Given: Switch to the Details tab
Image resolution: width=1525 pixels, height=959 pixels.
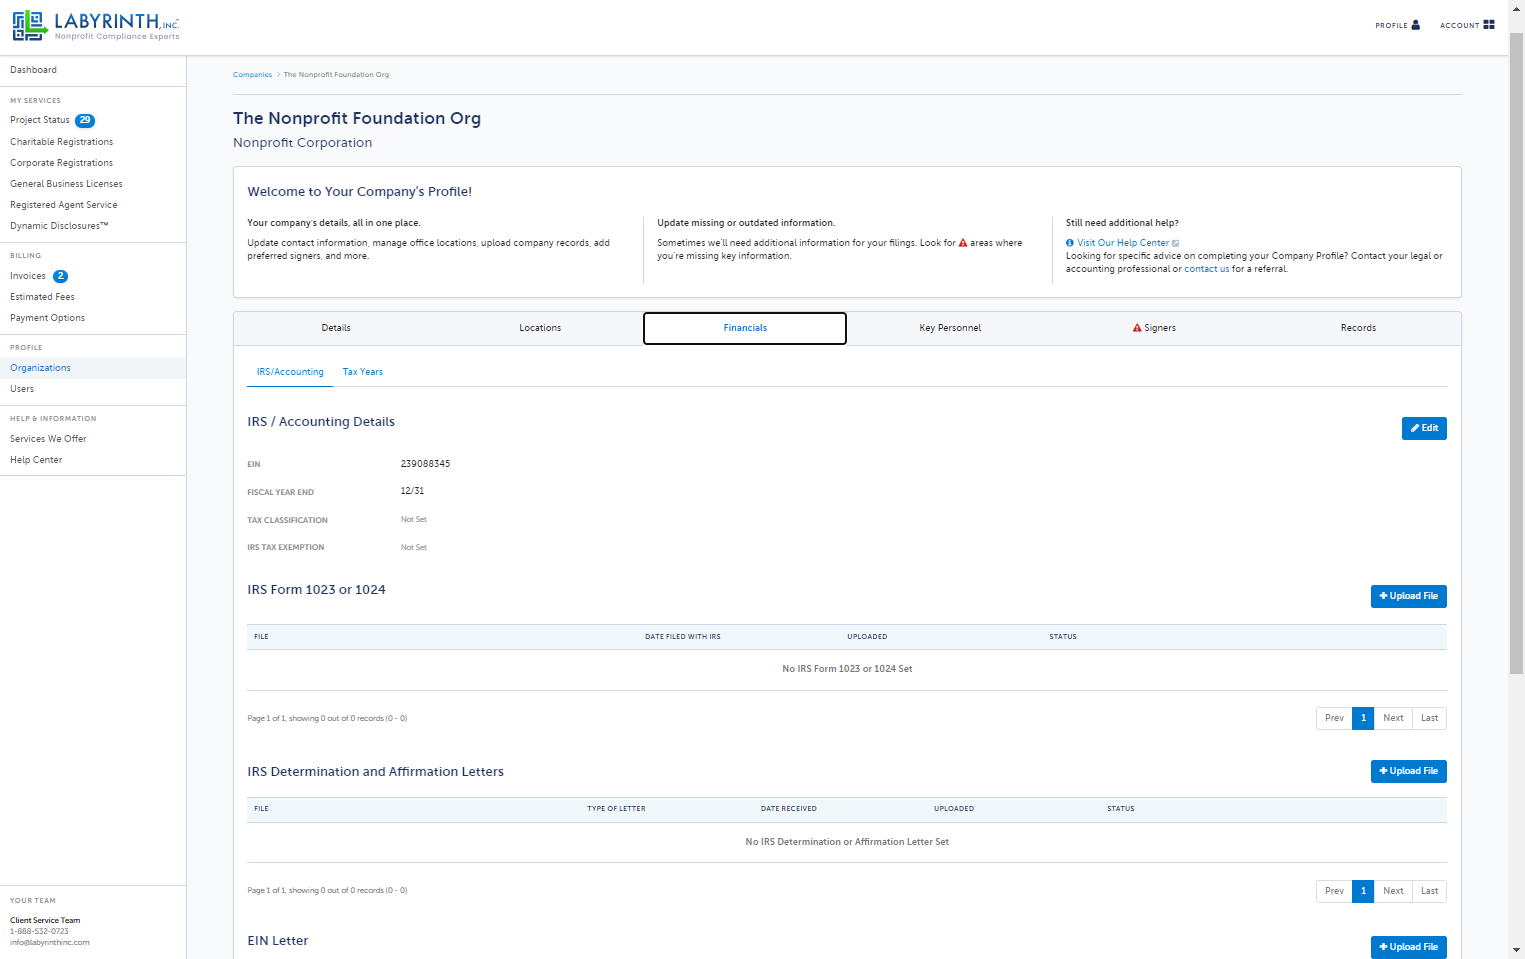Looking at the screenshot, I should coord(336,328).
